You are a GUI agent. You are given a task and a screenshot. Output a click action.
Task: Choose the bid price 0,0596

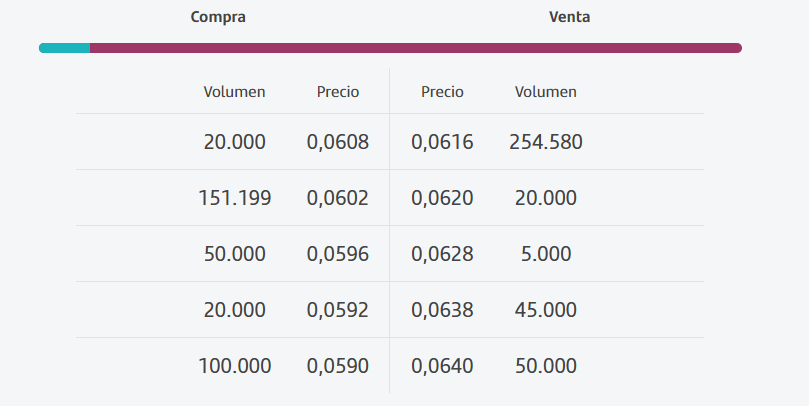(x=338, y=254)
